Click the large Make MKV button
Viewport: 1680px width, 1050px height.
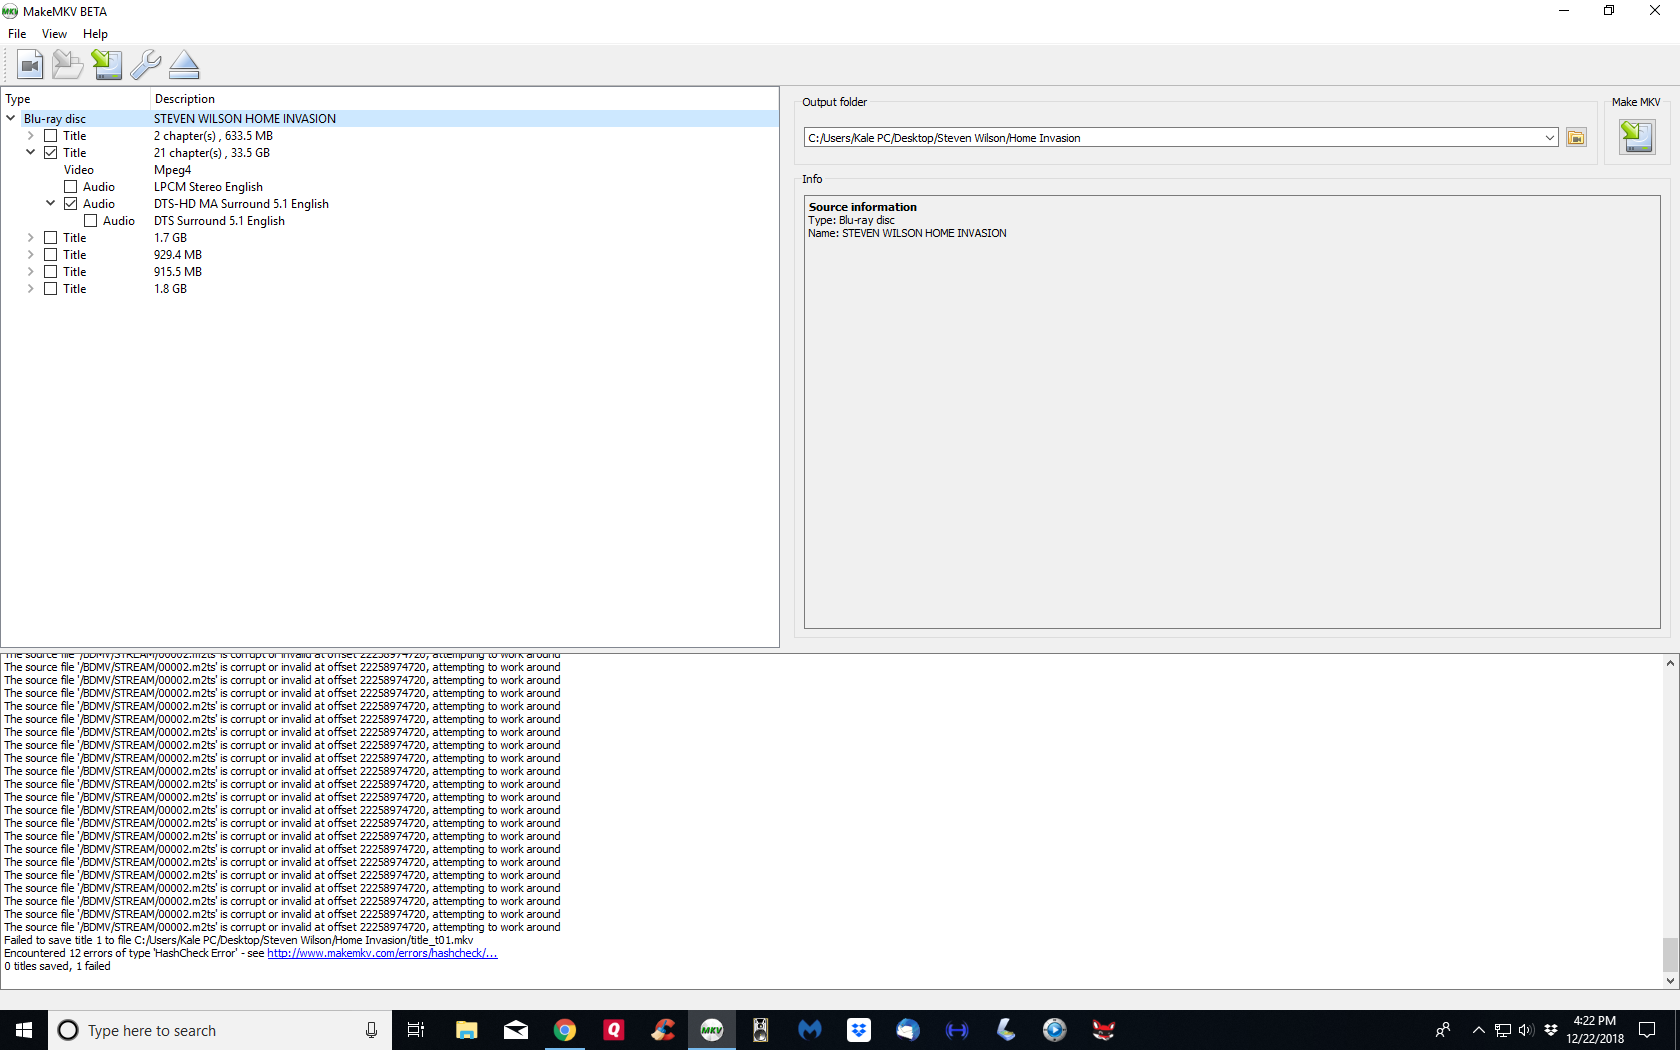click(1637, 137)
